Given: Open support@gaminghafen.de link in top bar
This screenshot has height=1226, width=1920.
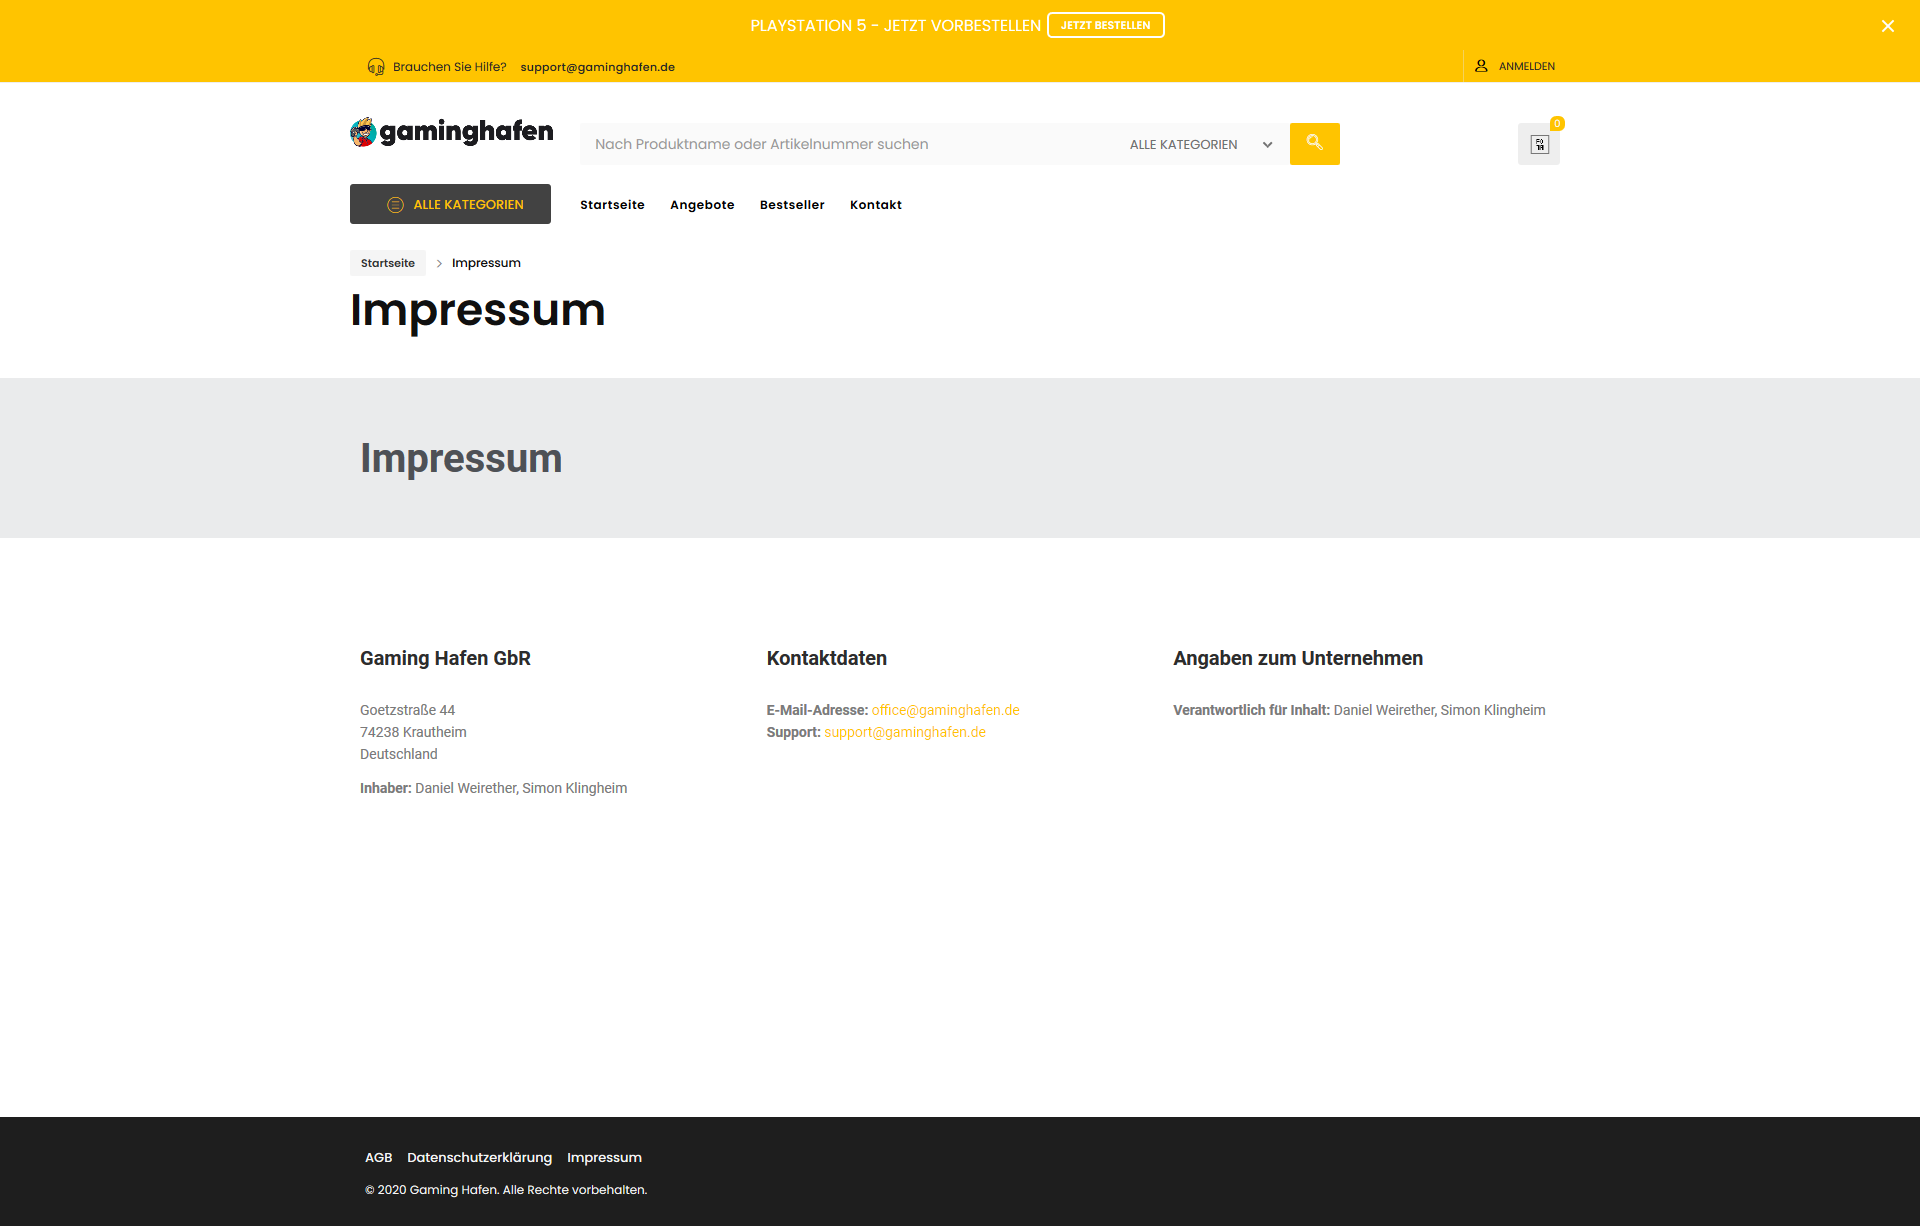Looking at the screenshot, I should coord(597,67).
